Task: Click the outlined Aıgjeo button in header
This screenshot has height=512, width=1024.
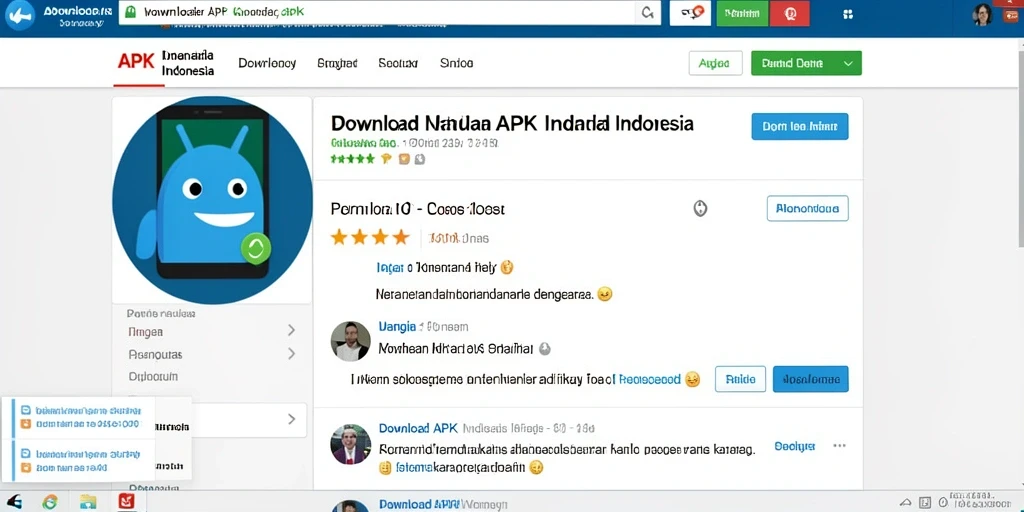Action: (715, 63)
